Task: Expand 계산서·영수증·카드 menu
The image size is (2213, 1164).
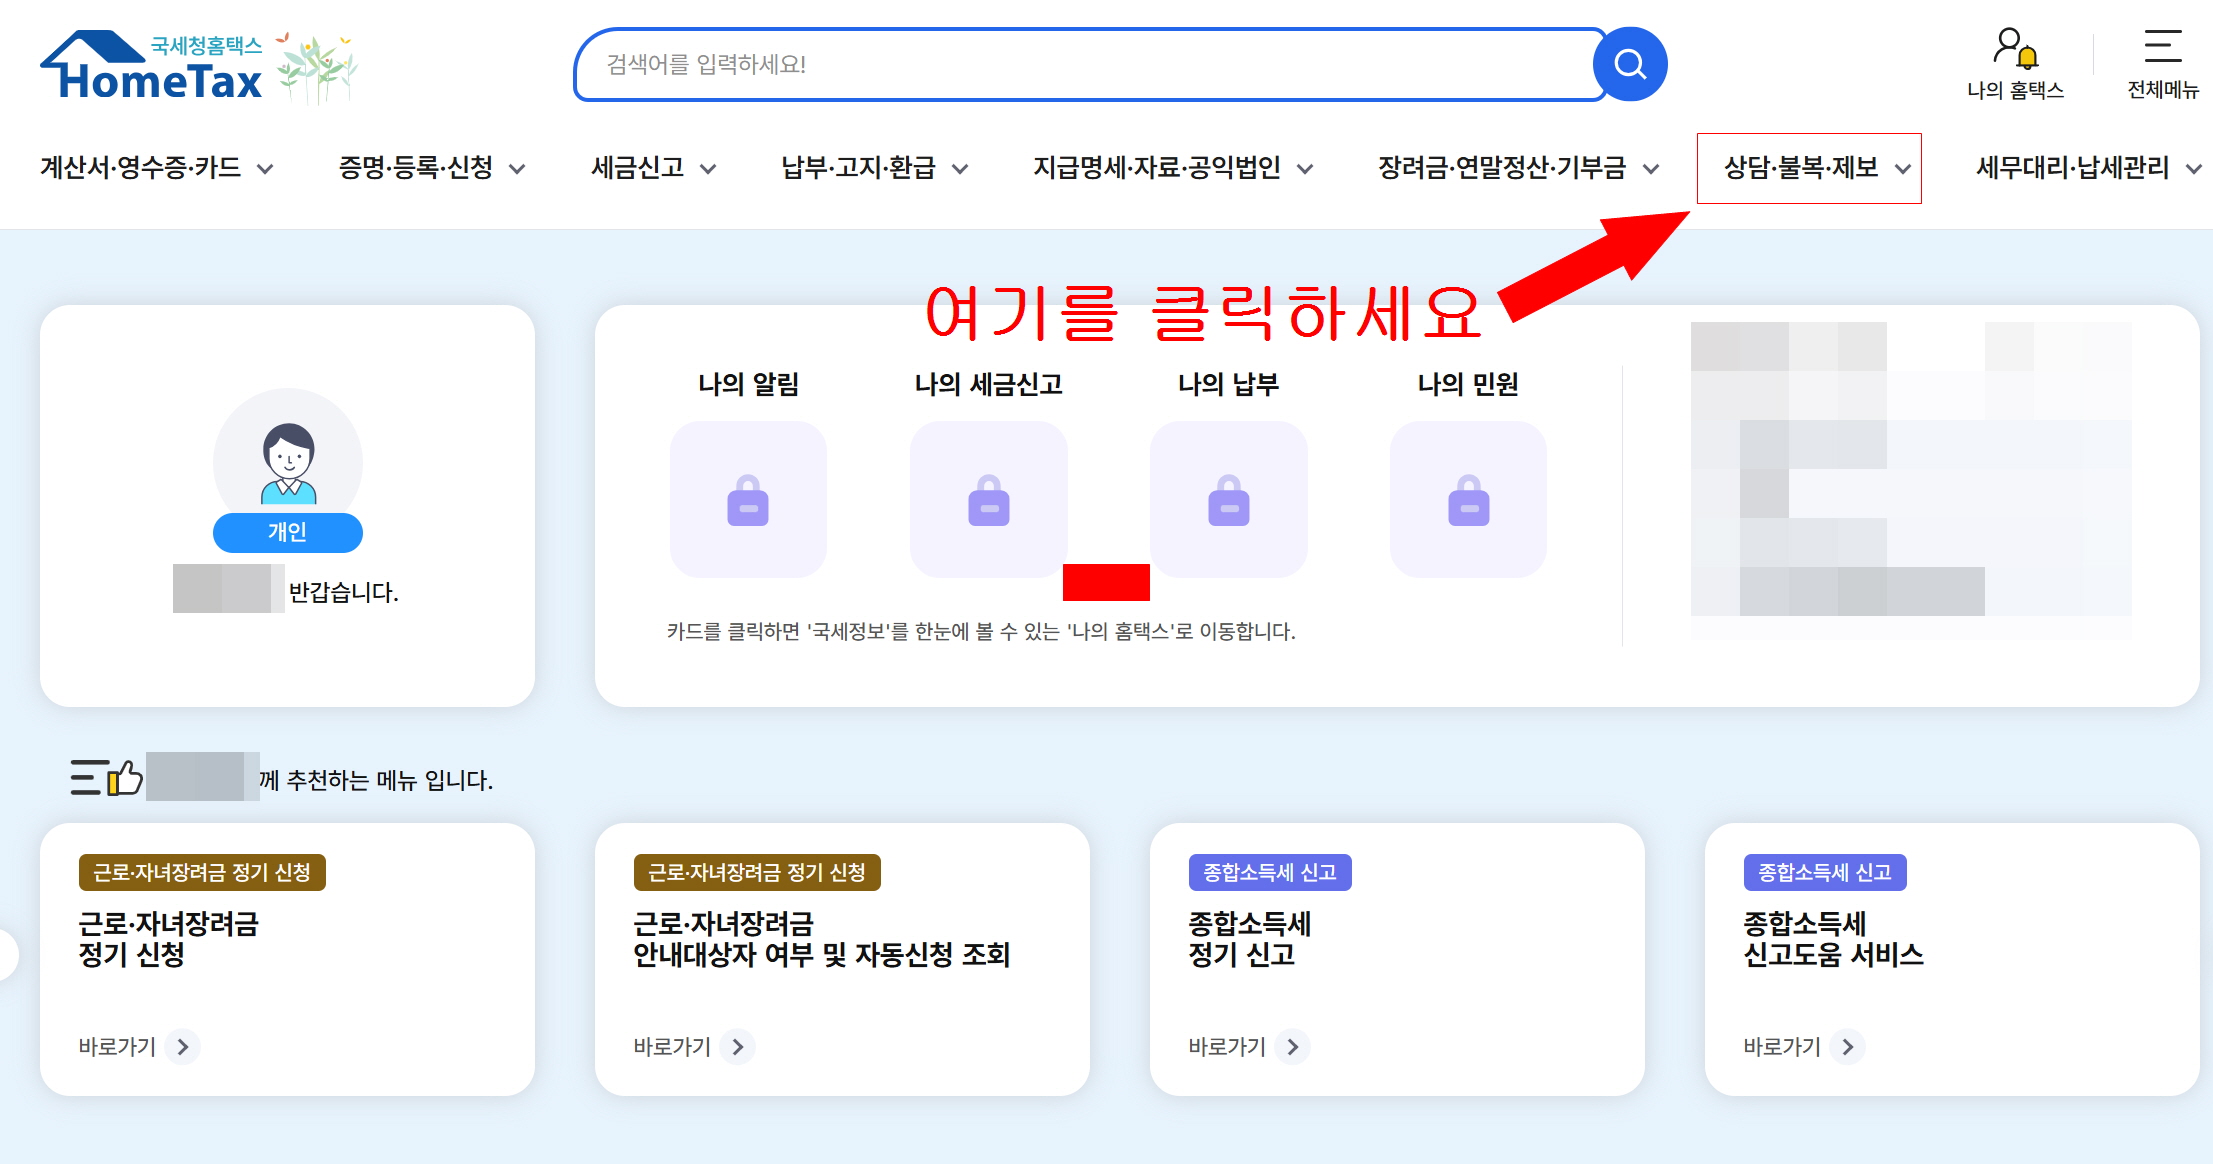Action: point(156,168)
